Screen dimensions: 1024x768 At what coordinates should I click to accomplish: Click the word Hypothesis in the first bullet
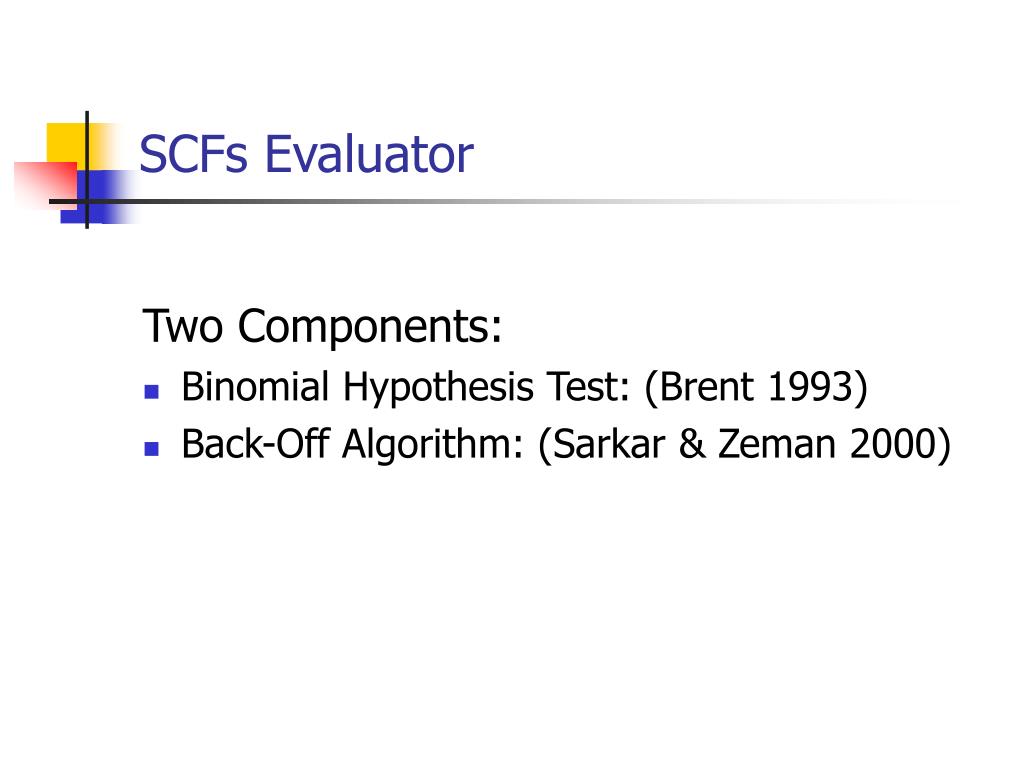click(x=438, y=389)
